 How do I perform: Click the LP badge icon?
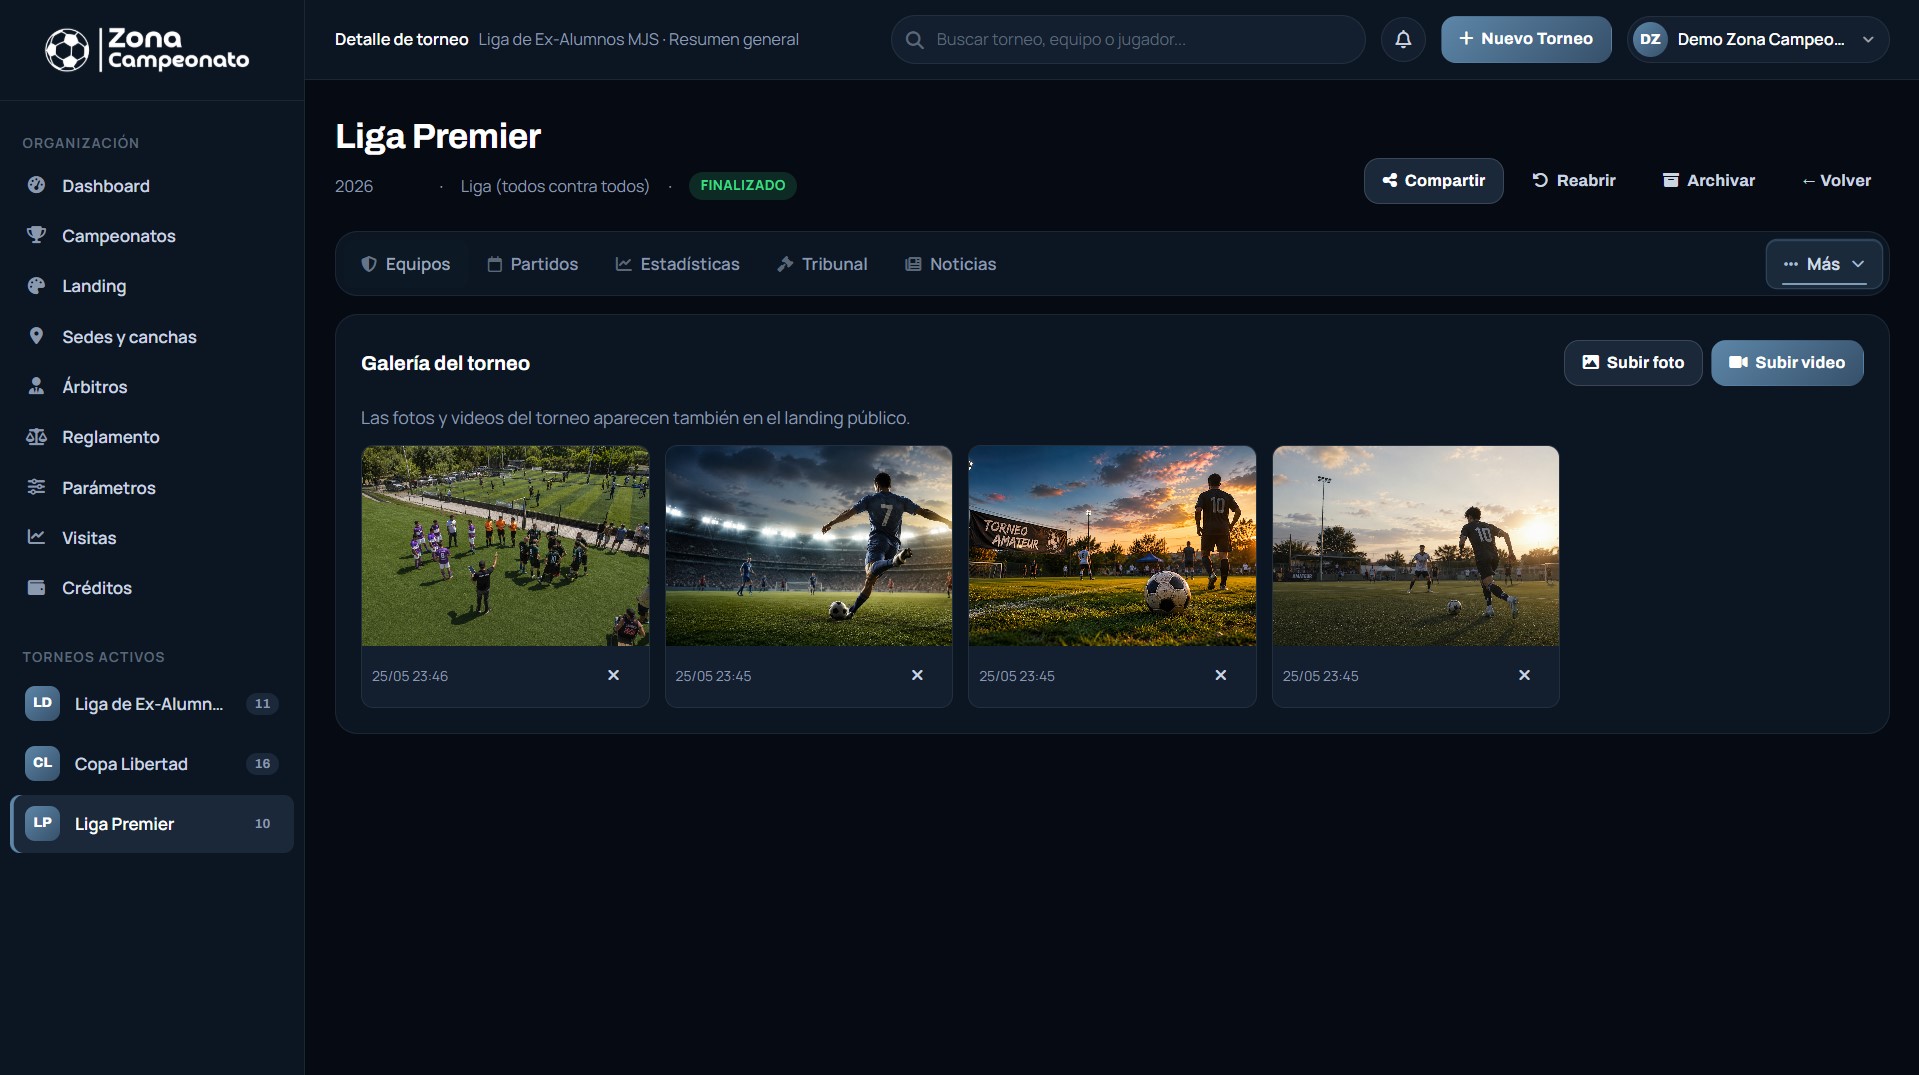click(x=42, y=823)
